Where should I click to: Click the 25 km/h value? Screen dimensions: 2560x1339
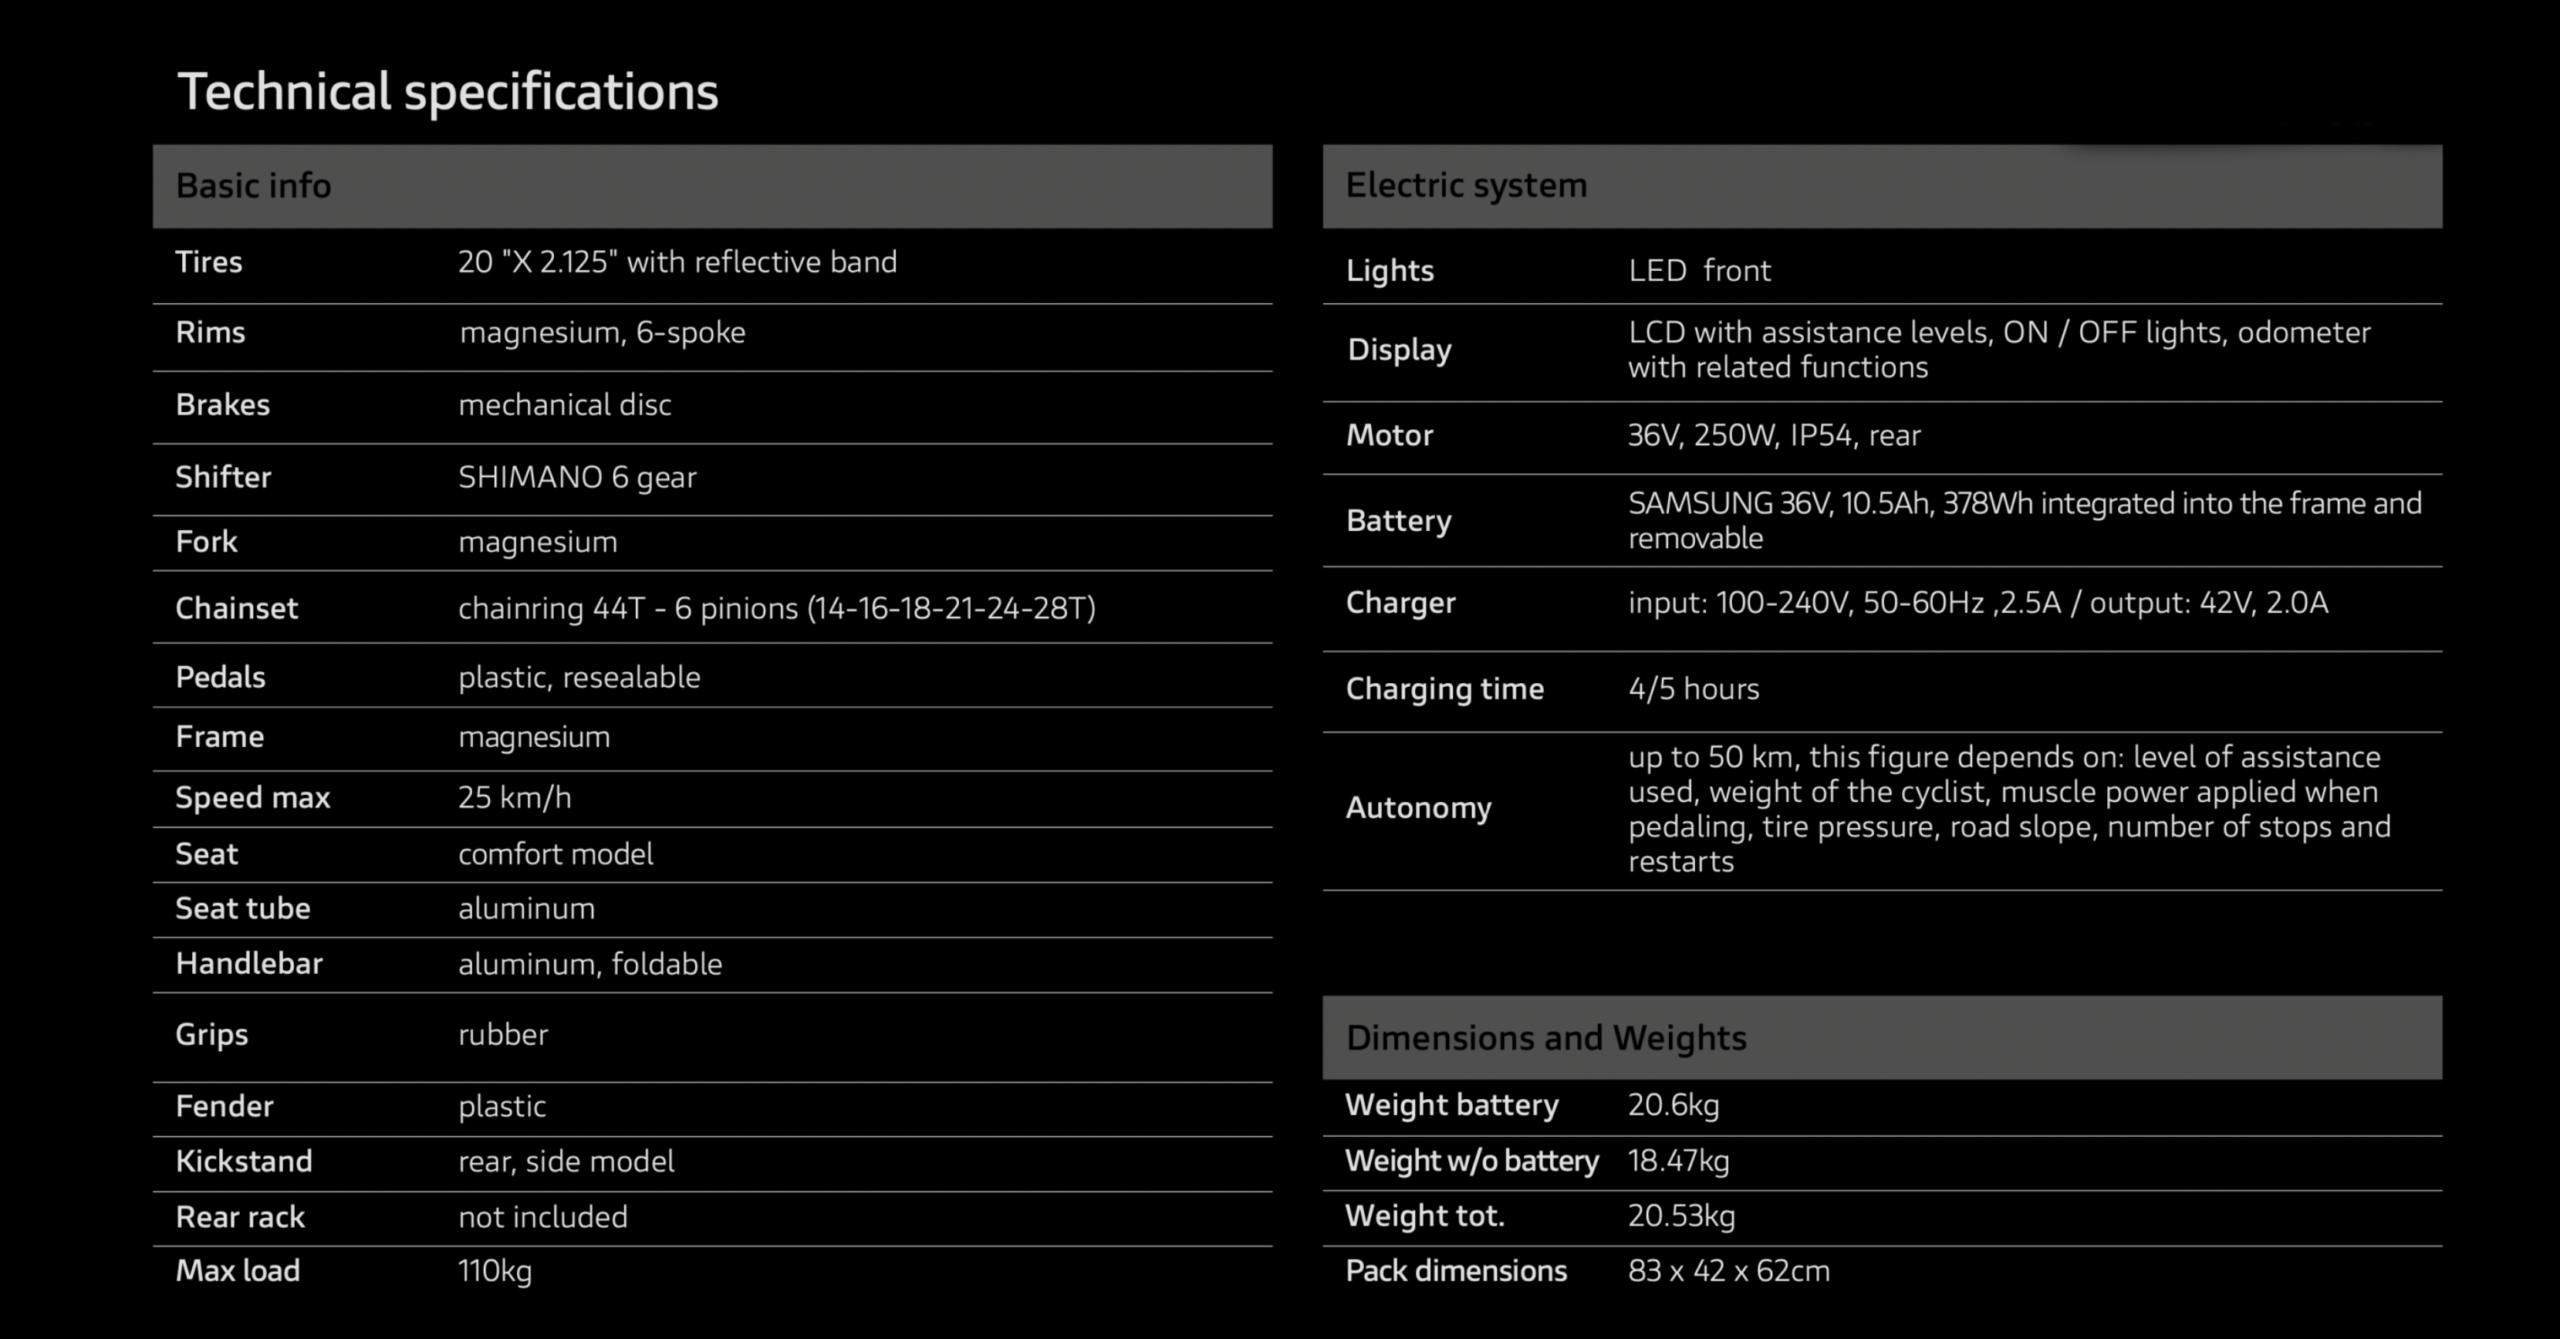point(515,797)
